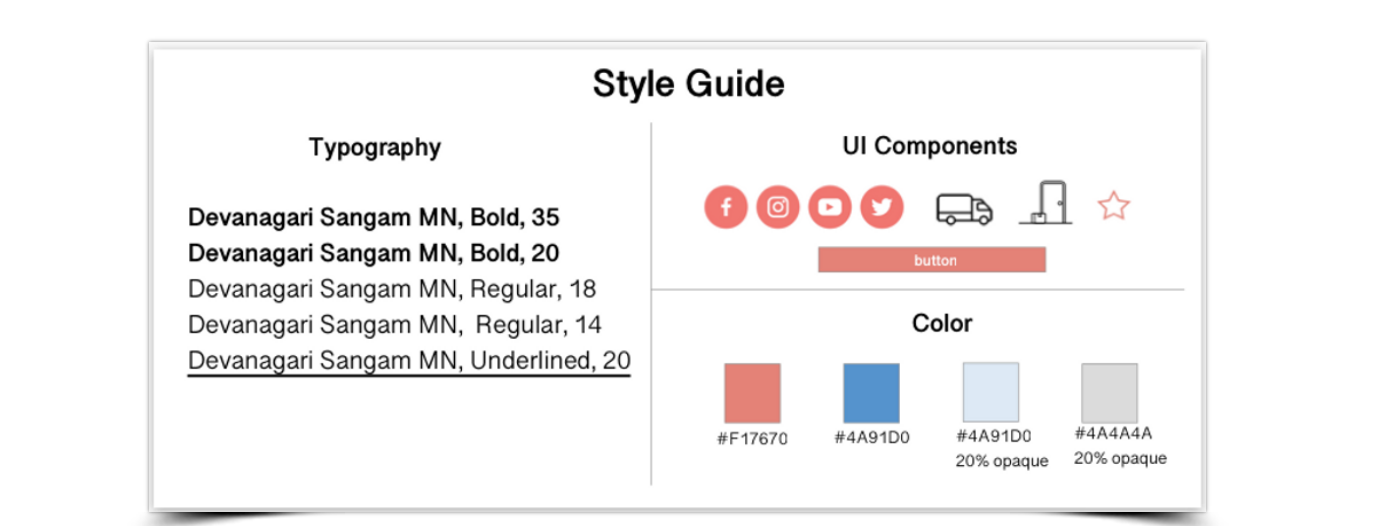Pick the blue #4A91D0 color swatch

(x=871, y=393)
